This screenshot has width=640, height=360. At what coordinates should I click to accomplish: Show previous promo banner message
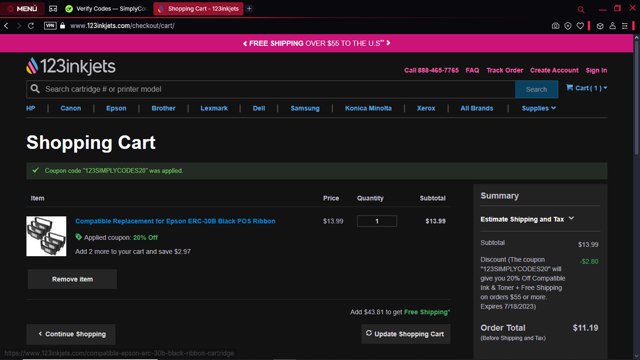point(245,43)
